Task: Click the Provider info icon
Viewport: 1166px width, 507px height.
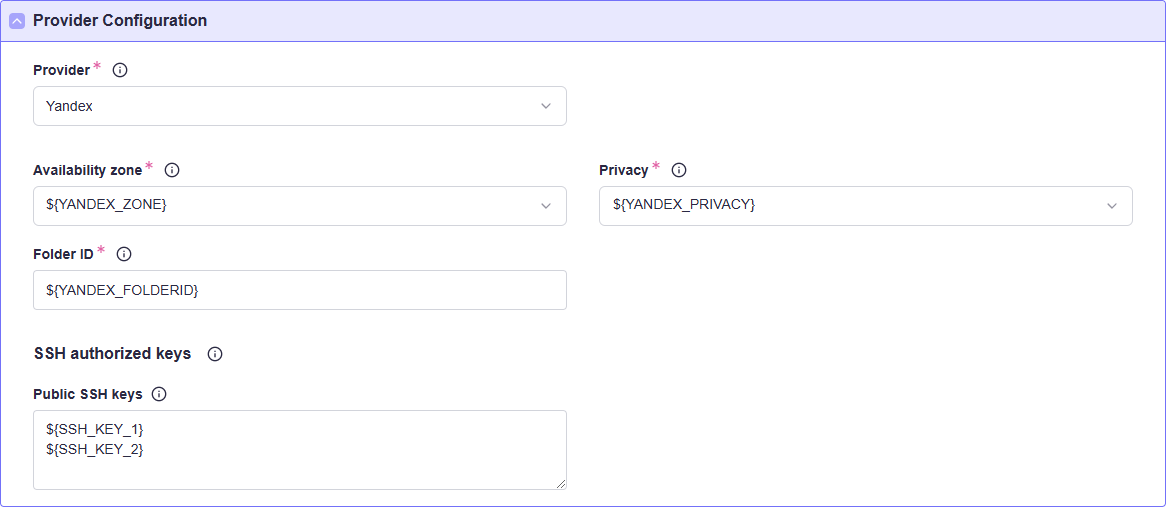Action: pos(120,70)
